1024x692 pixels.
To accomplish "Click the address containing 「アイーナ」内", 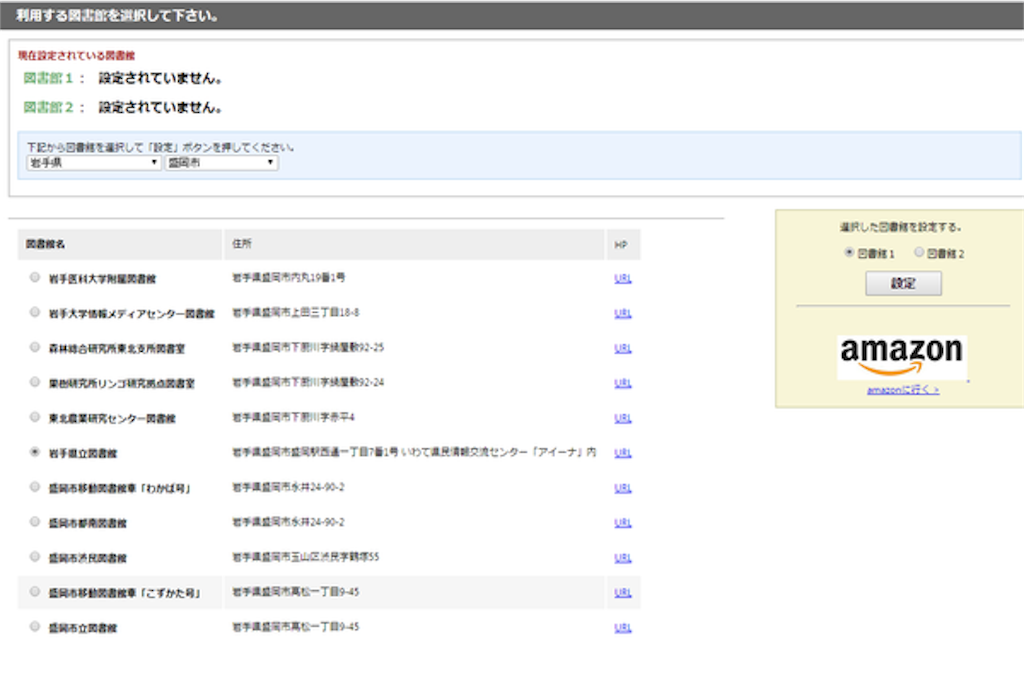I will click(414, 452).
